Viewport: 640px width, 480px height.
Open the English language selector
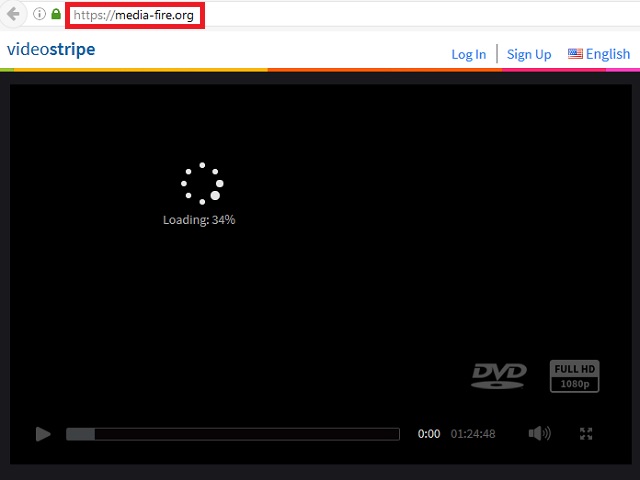pos(599,54)
